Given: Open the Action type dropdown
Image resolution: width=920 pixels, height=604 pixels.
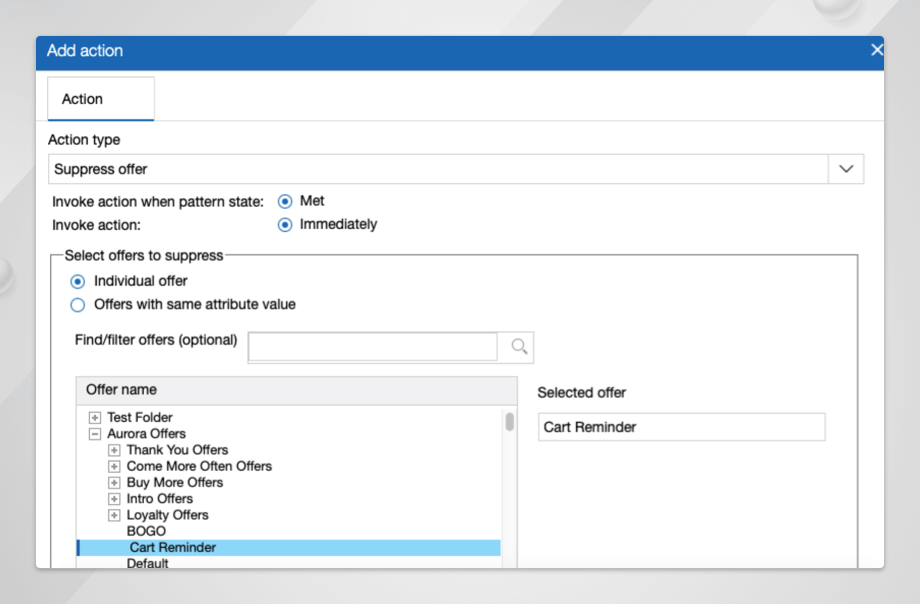Looking at the screenshot, I should tap(846, 169).
